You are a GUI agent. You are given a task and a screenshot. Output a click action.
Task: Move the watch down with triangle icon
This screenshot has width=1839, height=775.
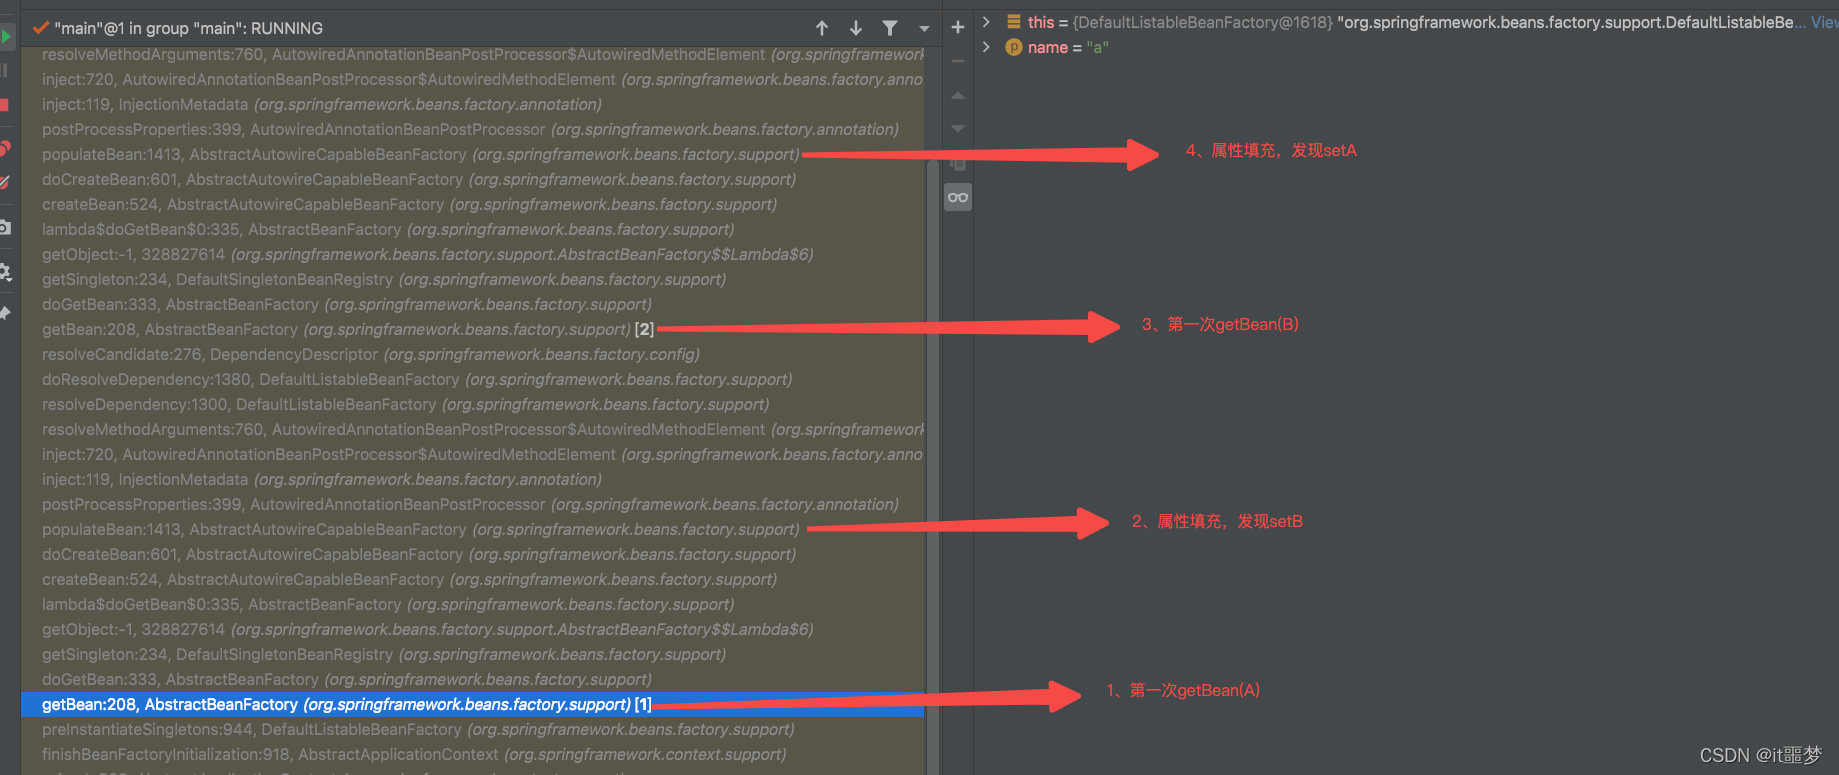(x=958, y=128)
